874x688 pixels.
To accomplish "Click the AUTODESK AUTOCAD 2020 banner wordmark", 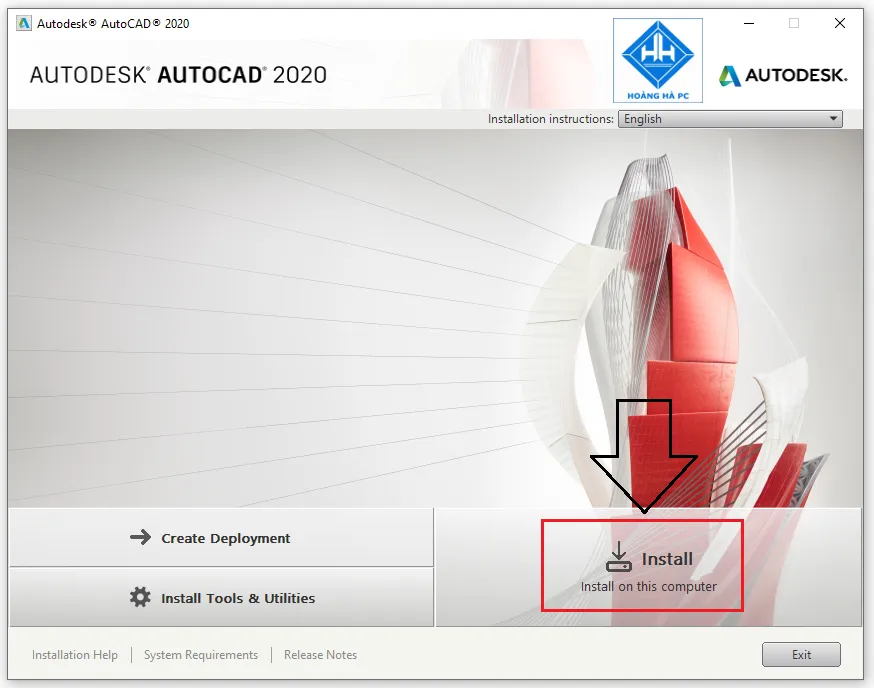I will (176, 75).
